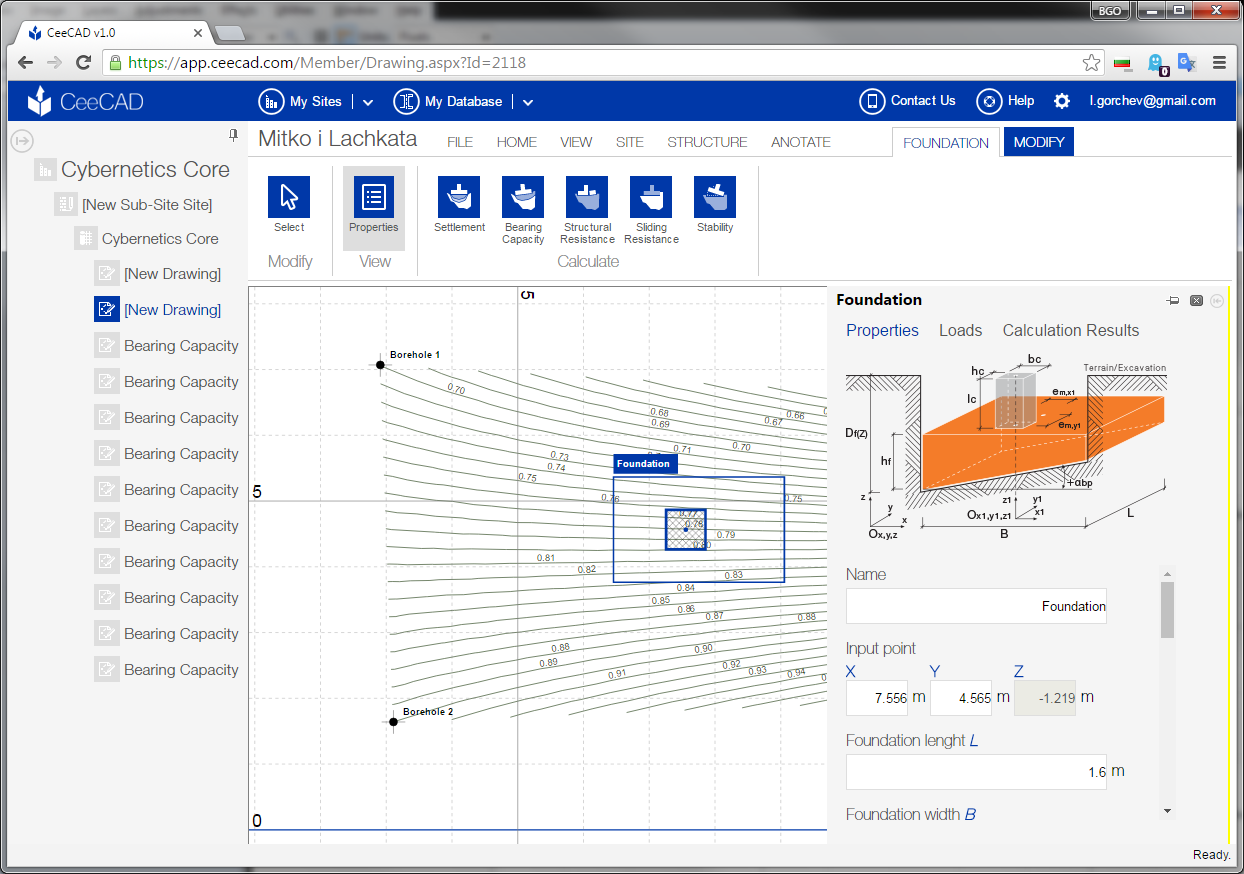
Task: Run the Settlement calculation
Action: pos(459,205)
